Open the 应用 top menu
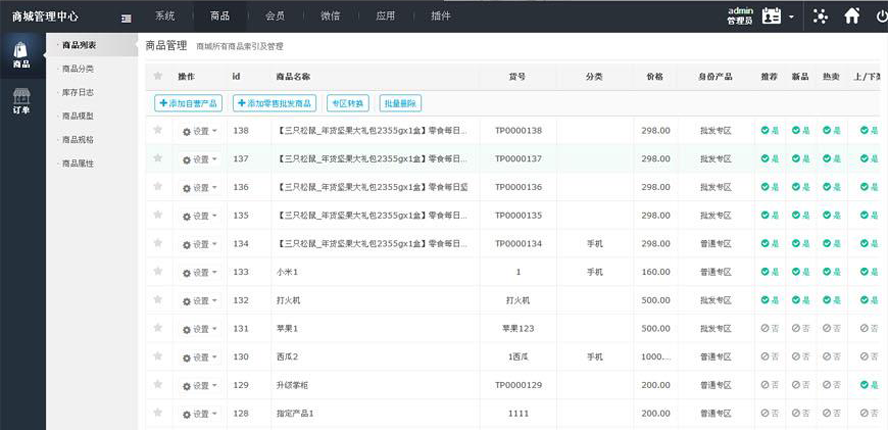 click(385, 16)
